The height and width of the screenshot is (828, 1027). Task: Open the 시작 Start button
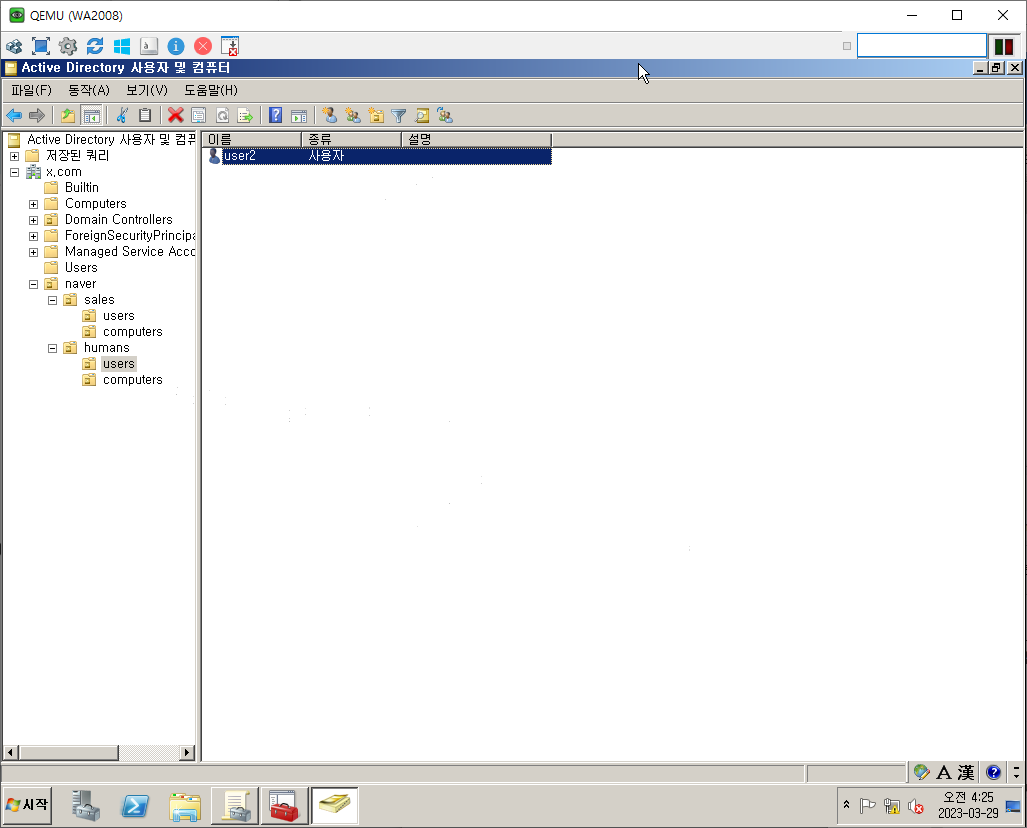click(28, 804)
